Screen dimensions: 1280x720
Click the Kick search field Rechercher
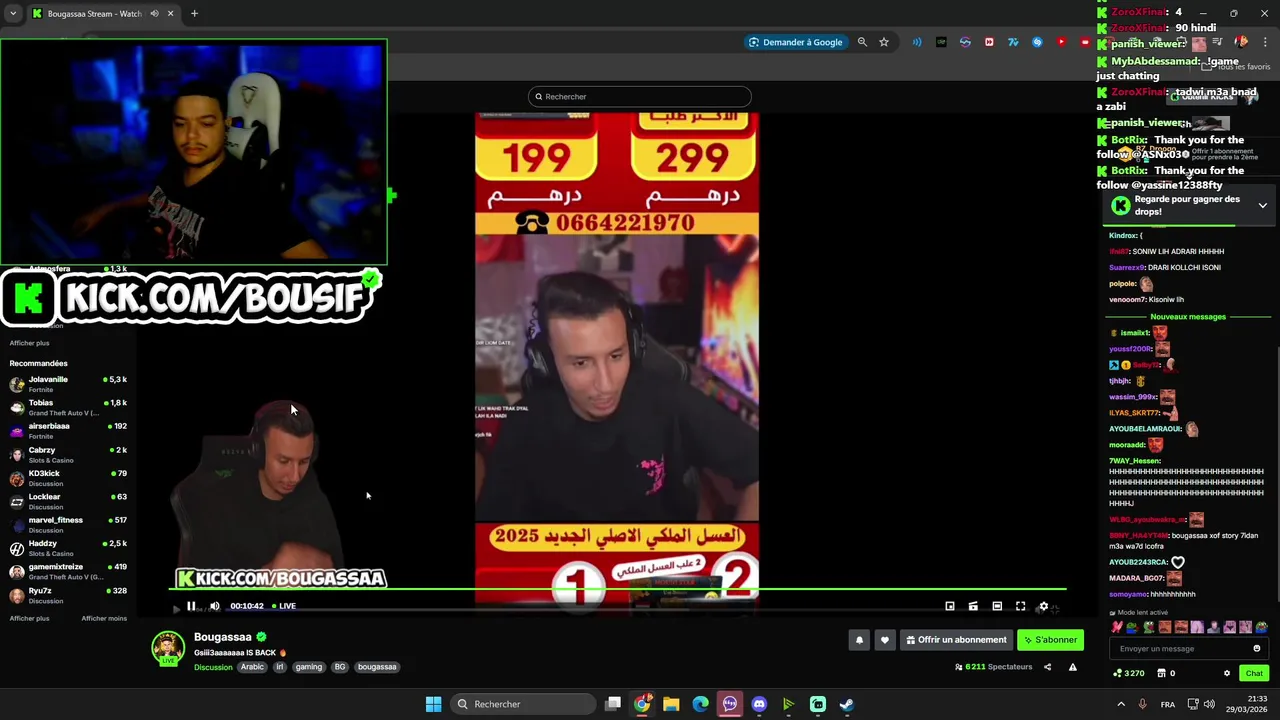[640, 97]
